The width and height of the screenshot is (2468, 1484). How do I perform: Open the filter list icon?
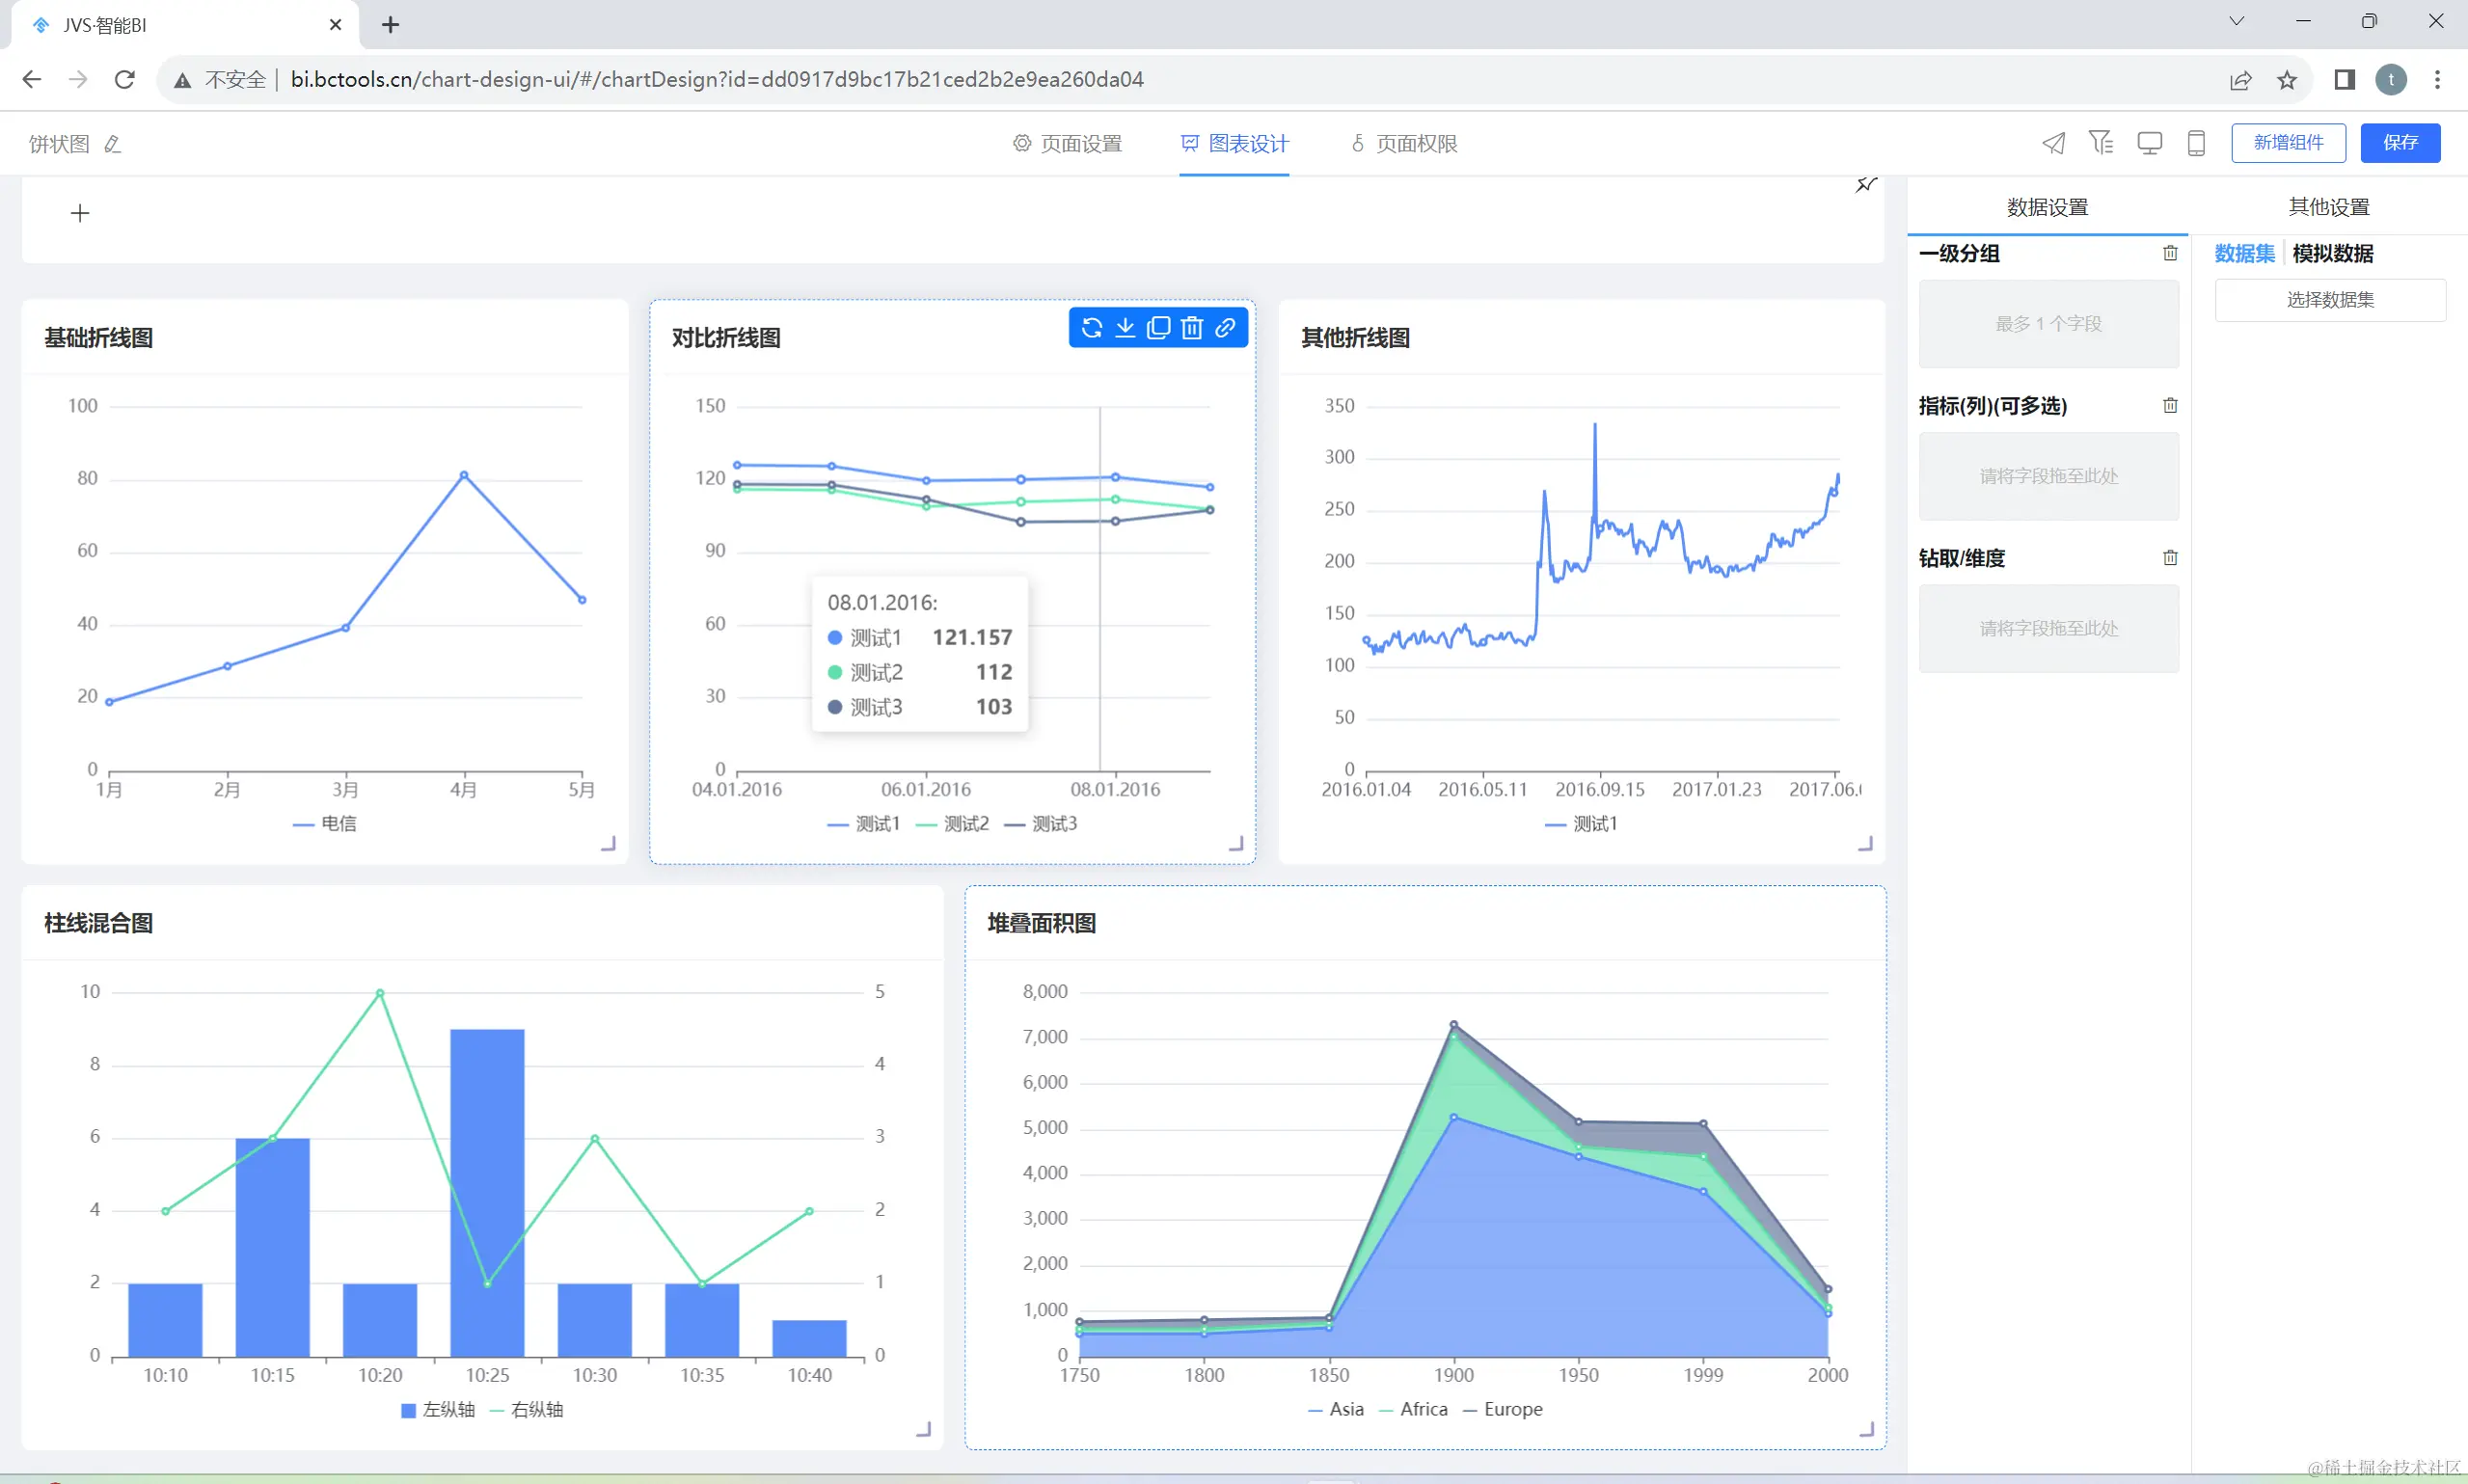2100,143
